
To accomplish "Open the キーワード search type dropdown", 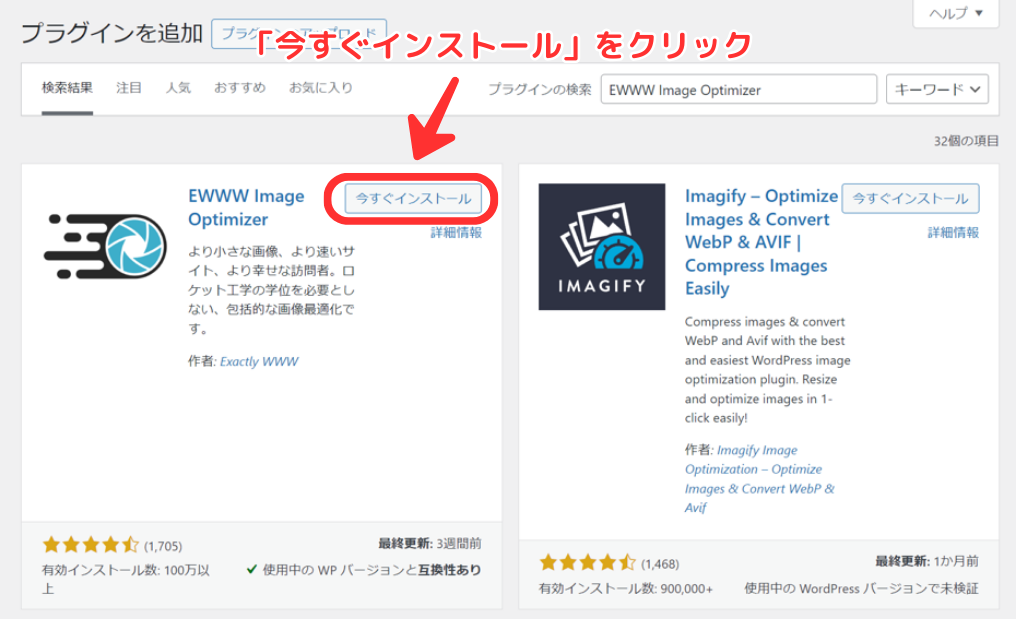I will pyautogui.click(x=937, y=89).
